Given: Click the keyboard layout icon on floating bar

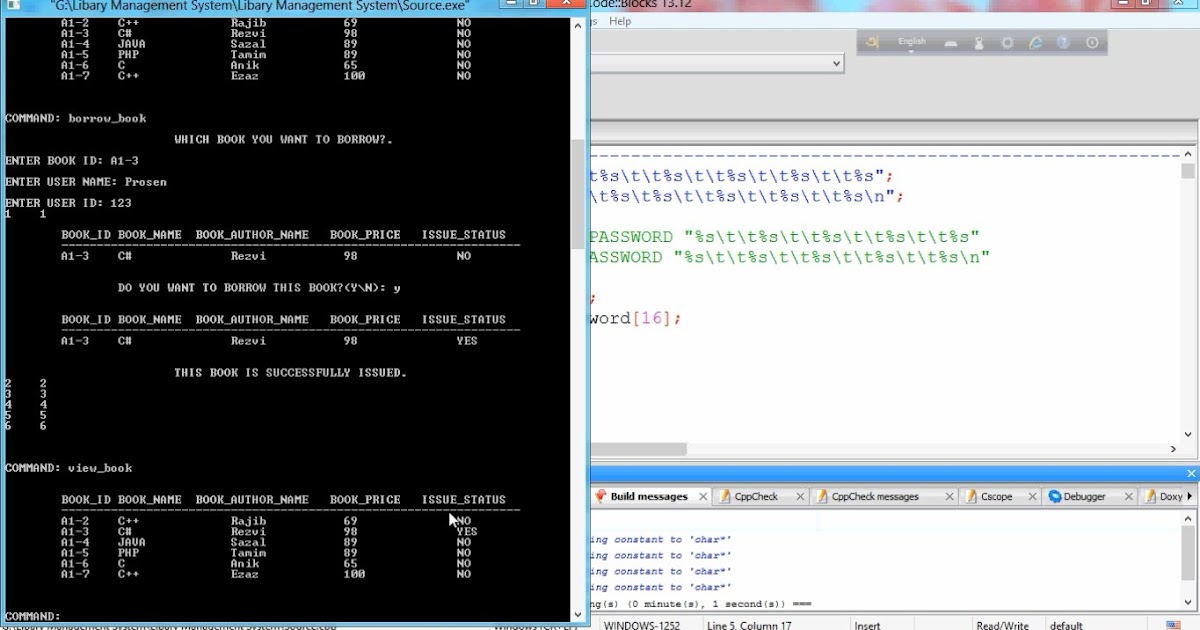Looking at the screenshot, I should (951, 44).
